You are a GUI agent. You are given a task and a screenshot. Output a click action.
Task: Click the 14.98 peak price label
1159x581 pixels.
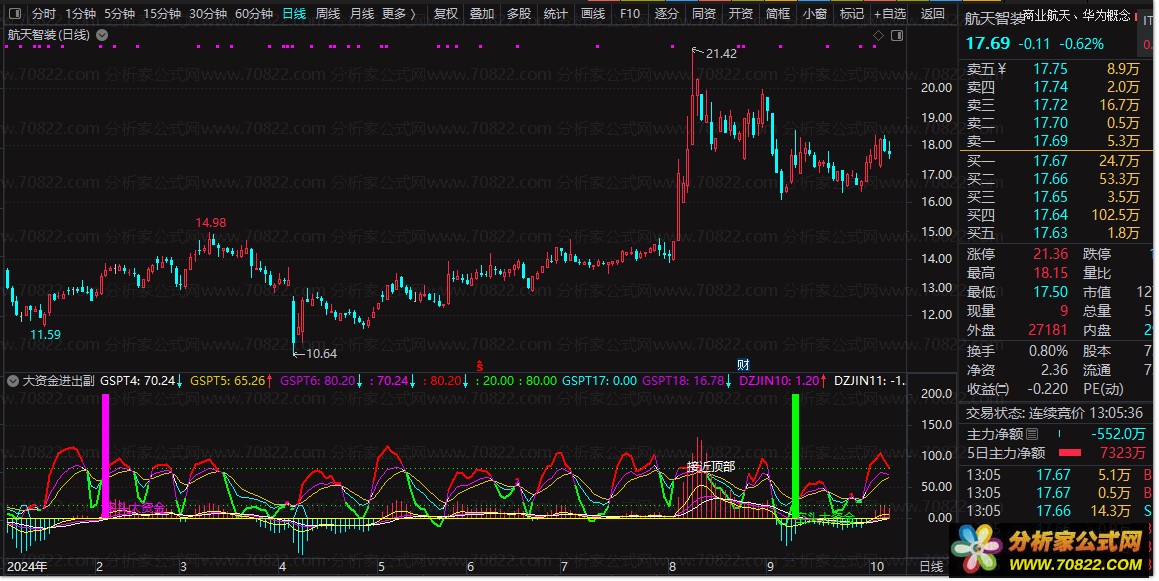click(211, 222)
